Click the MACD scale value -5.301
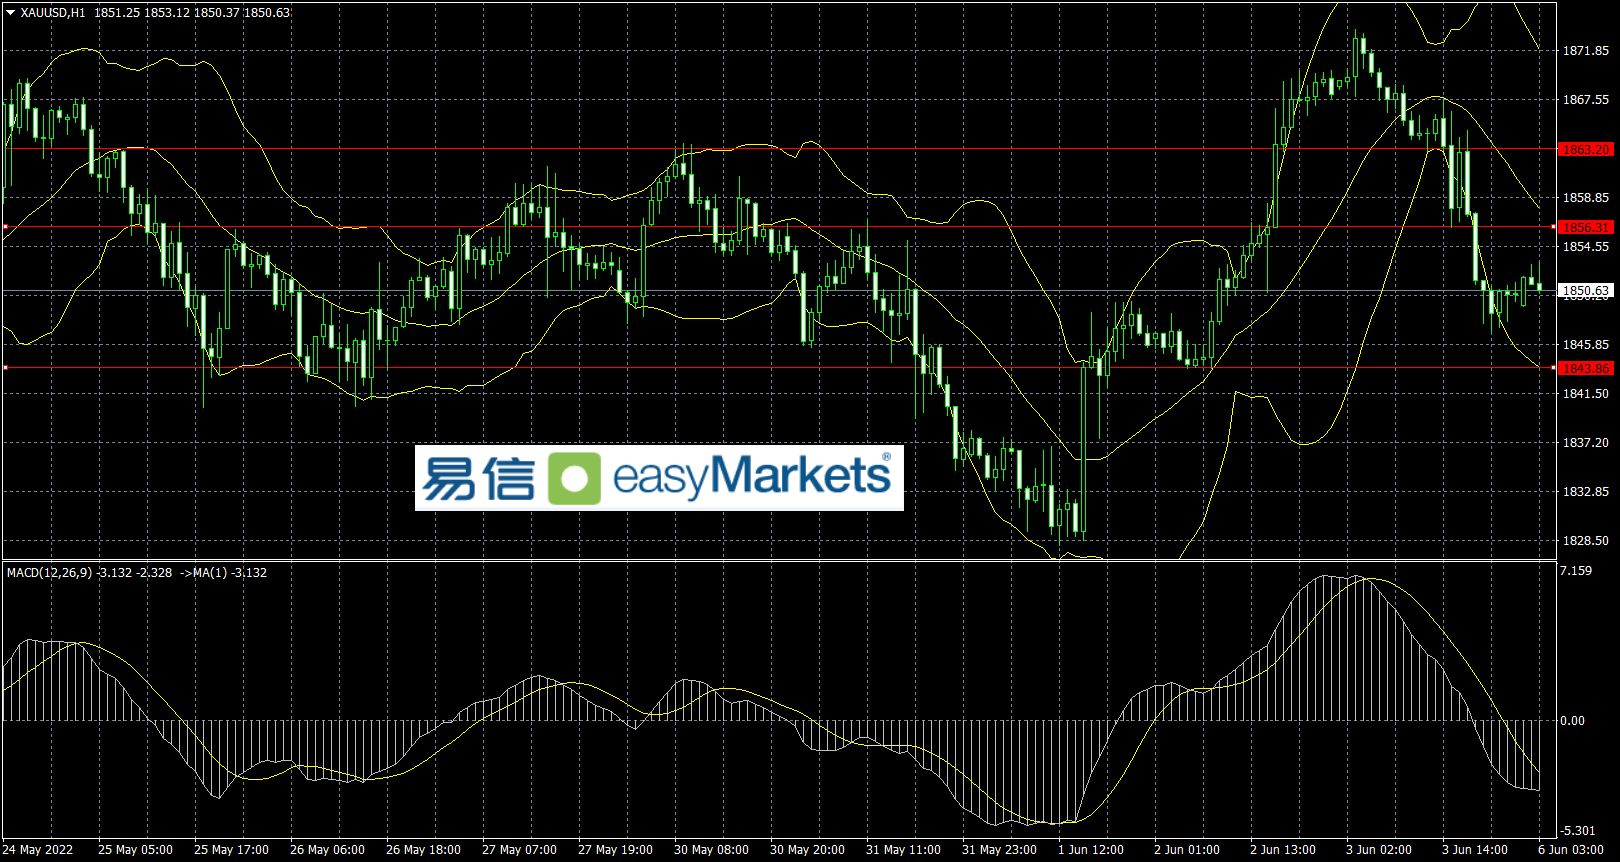The height and width of the screenshot is (862, 1620). 1578,830
